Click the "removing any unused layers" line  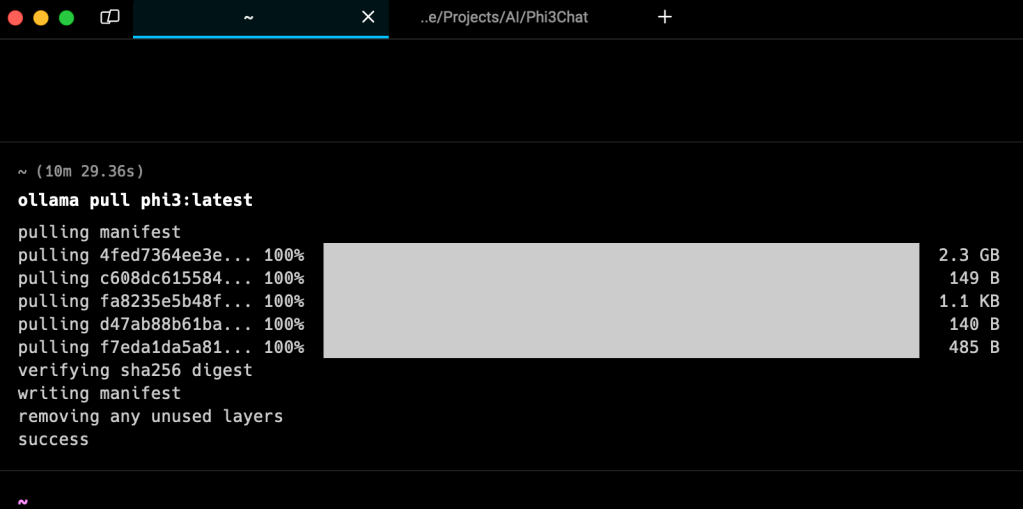click(x=150, y=416)
